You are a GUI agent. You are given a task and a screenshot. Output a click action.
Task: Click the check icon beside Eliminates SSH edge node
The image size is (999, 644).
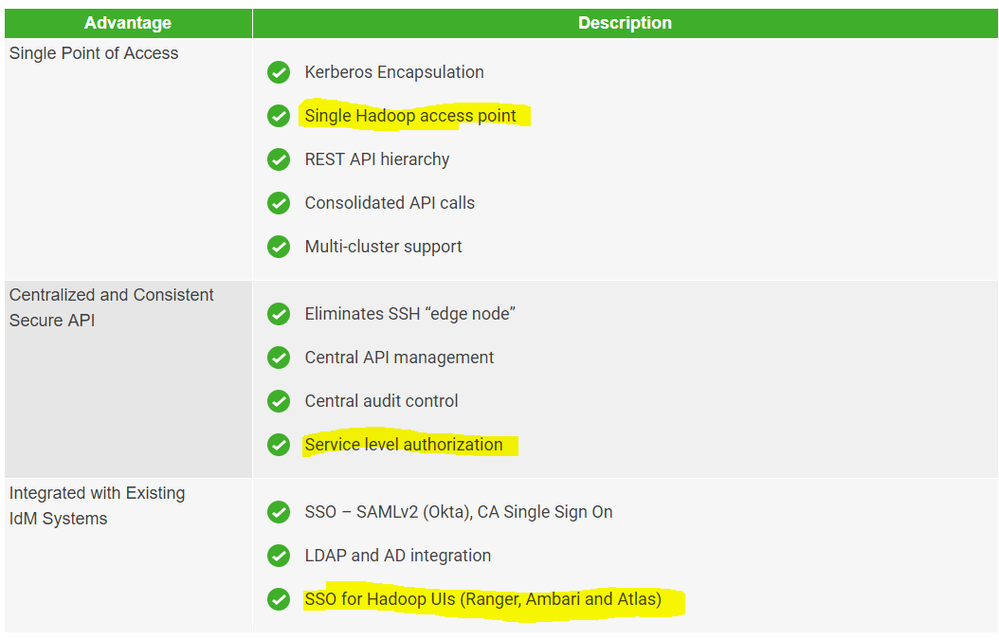pos(279,314)
